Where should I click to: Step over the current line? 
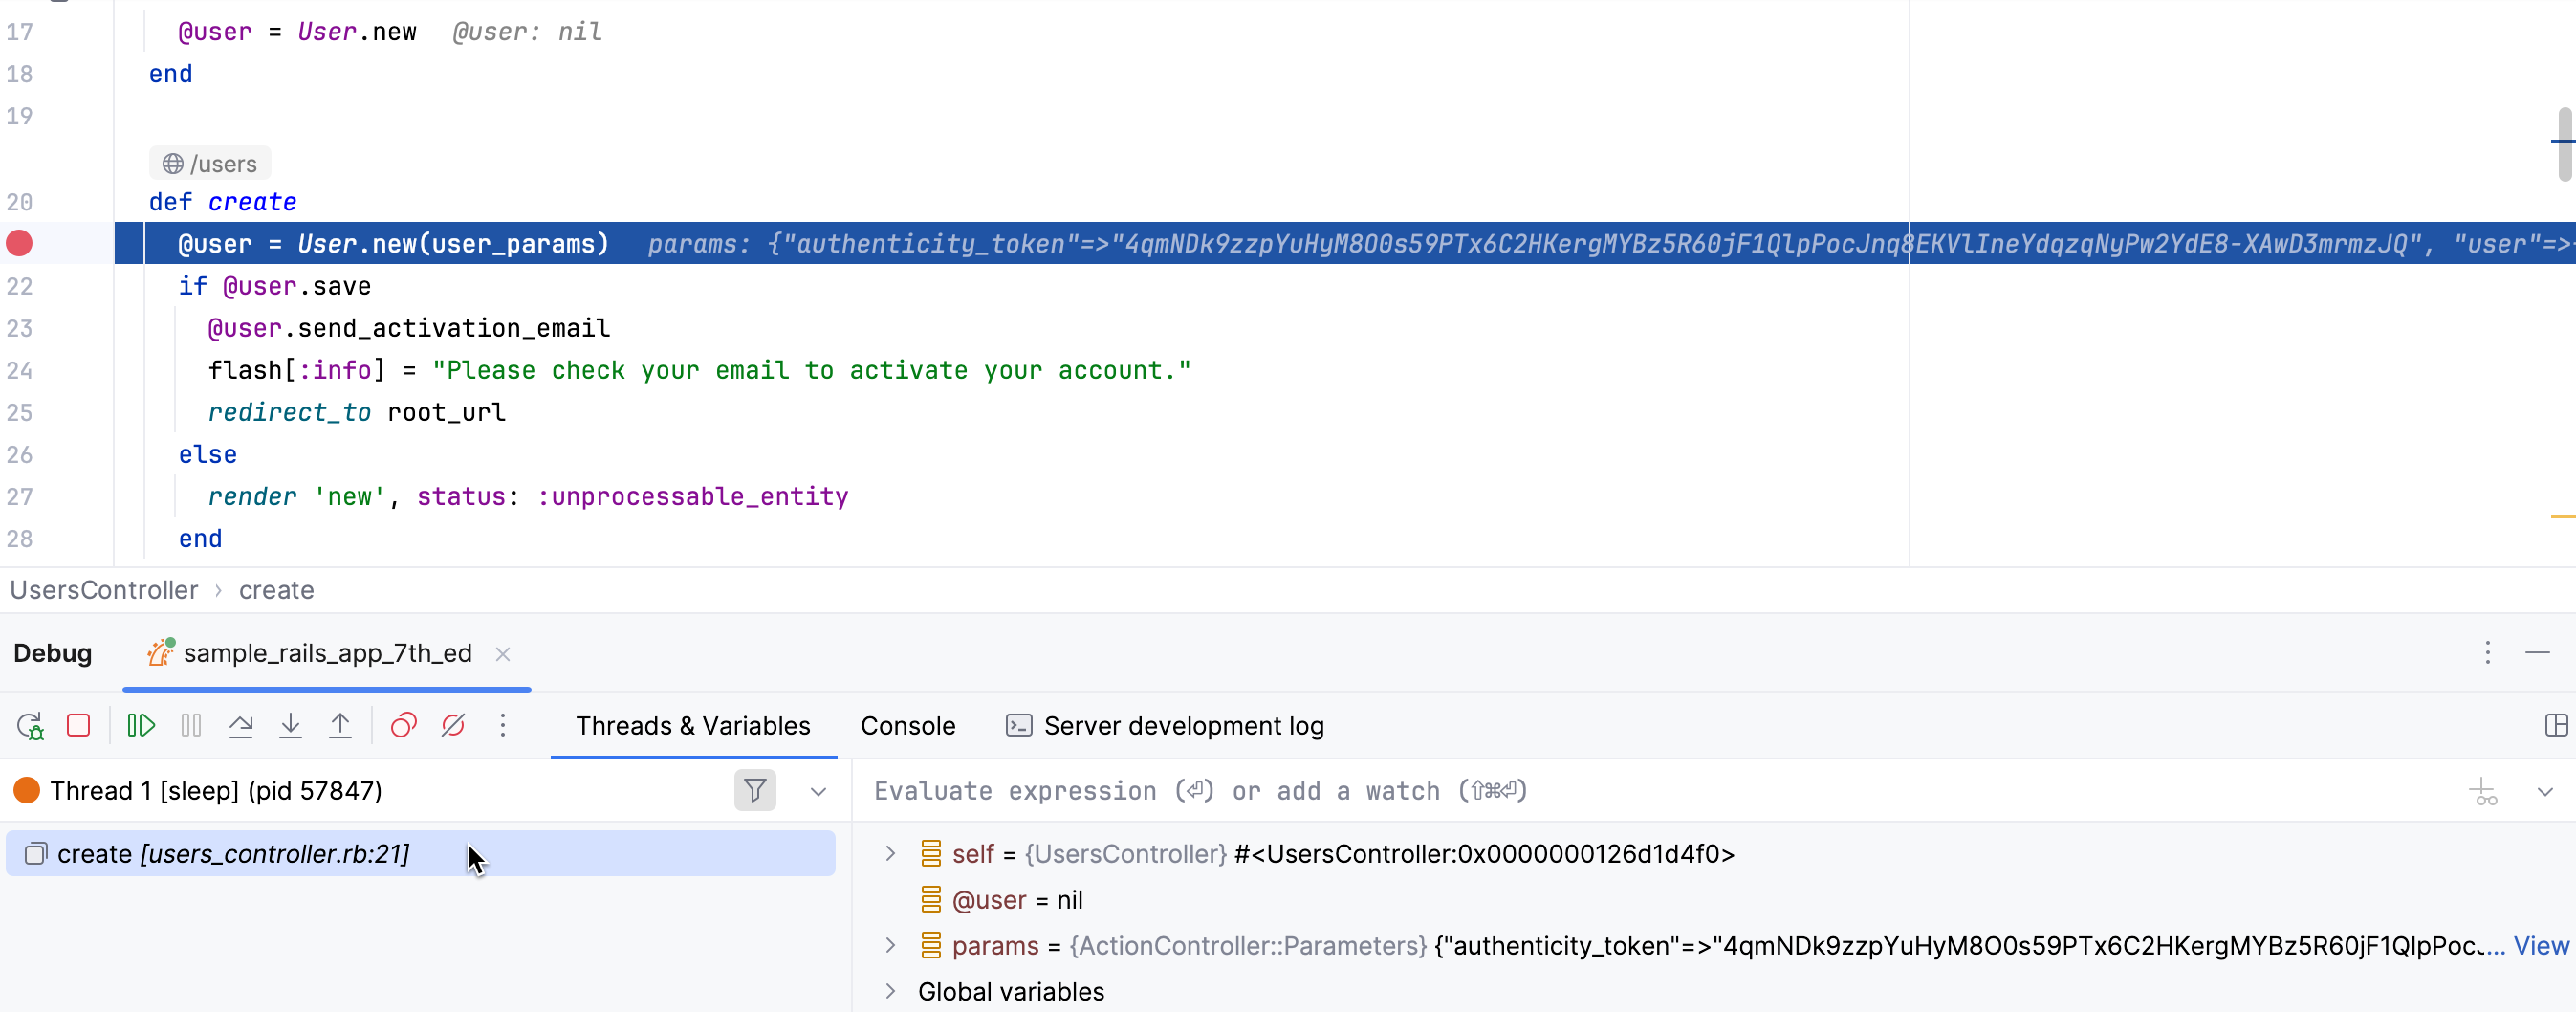pyautogui.click(x=241, y=726)
